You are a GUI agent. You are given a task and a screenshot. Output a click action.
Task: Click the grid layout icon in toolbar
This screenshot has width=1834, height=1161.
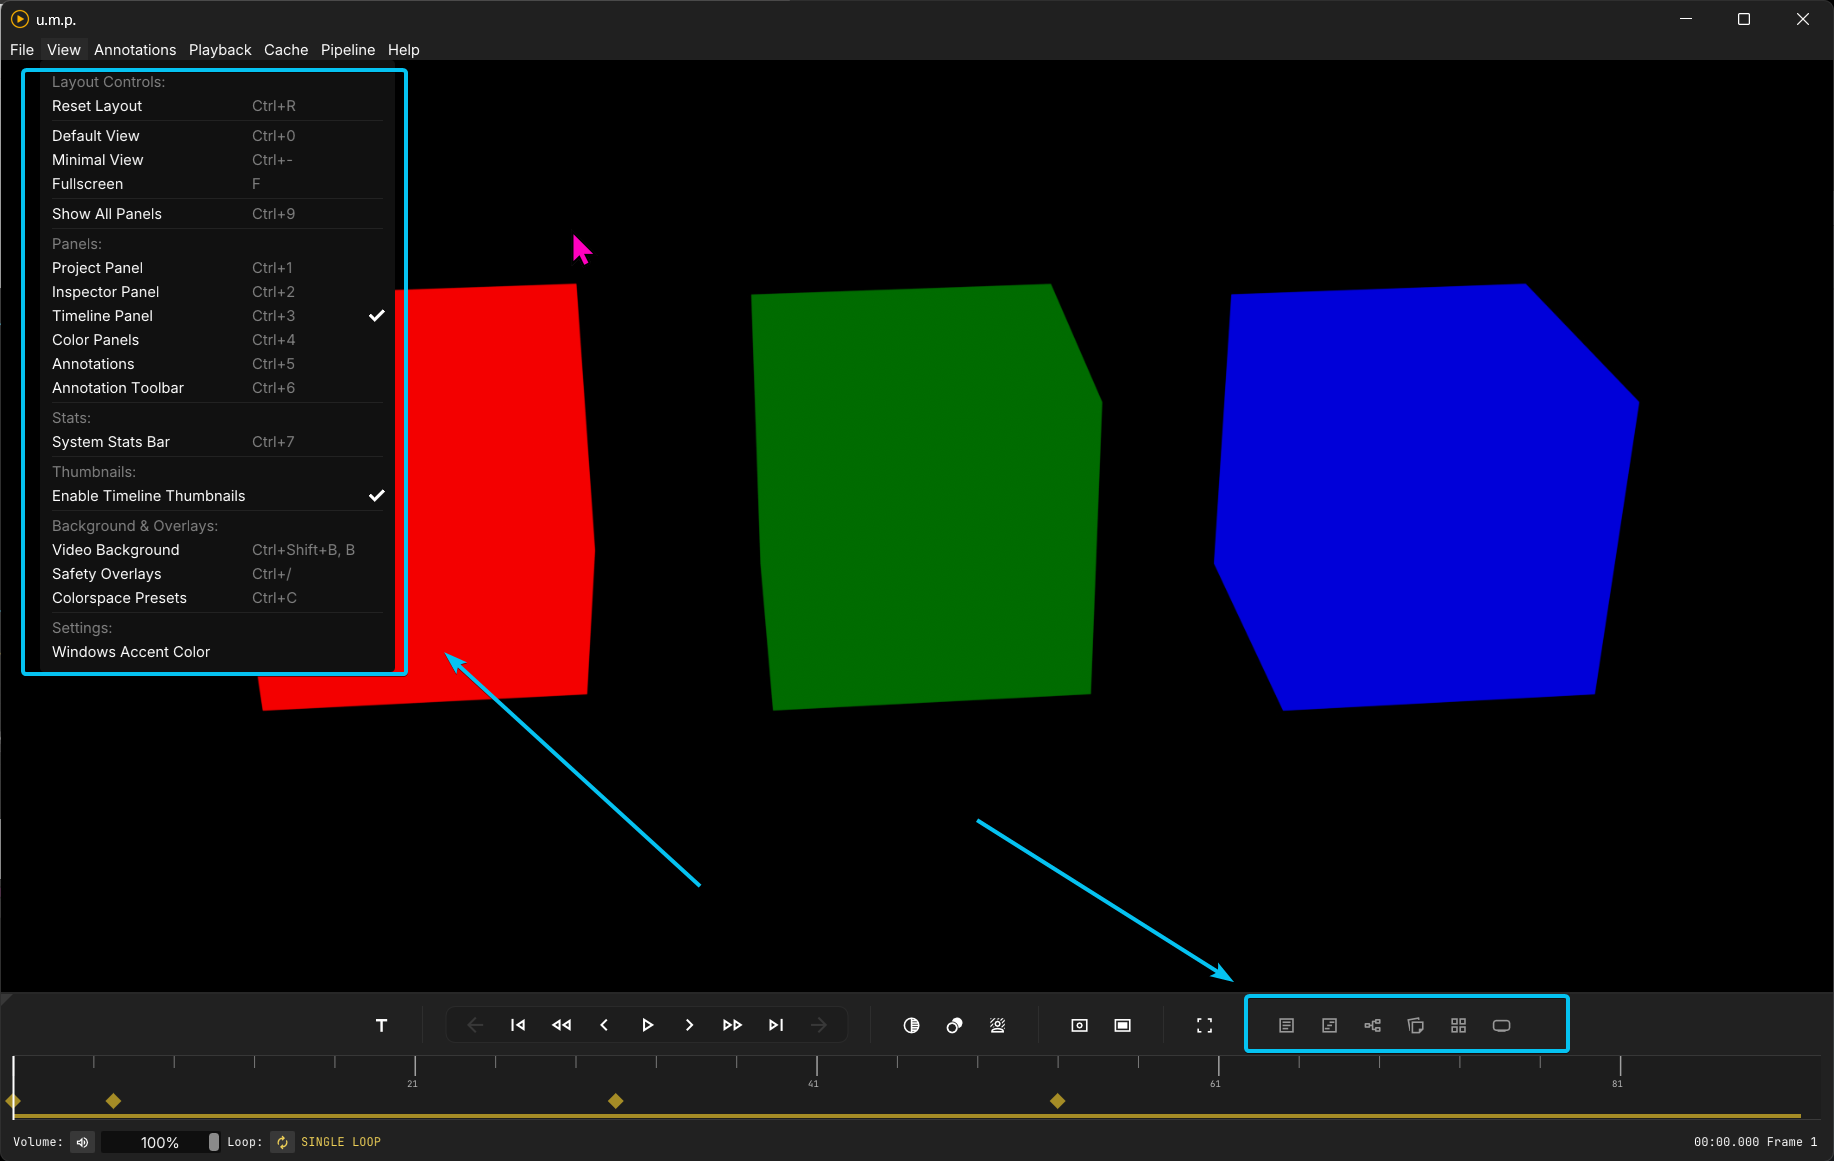[1458, 1025]
